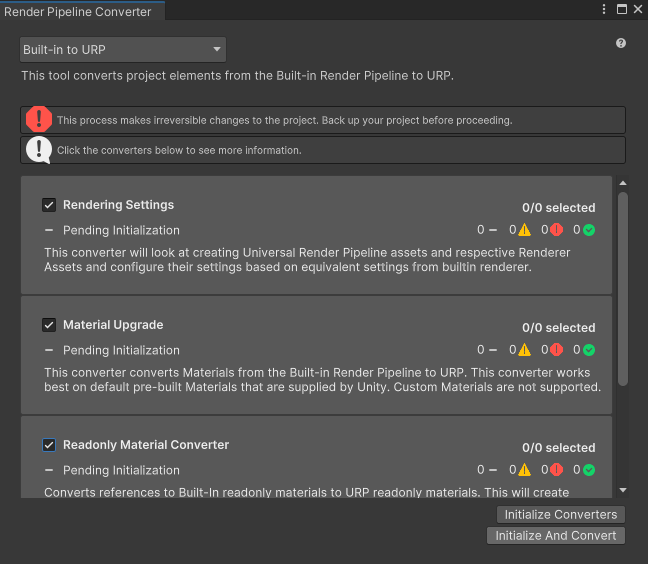The width and height of the screenshot is (648, 564).
Task: Click the Initialize And Convert button
Action: tap(556, 535)
